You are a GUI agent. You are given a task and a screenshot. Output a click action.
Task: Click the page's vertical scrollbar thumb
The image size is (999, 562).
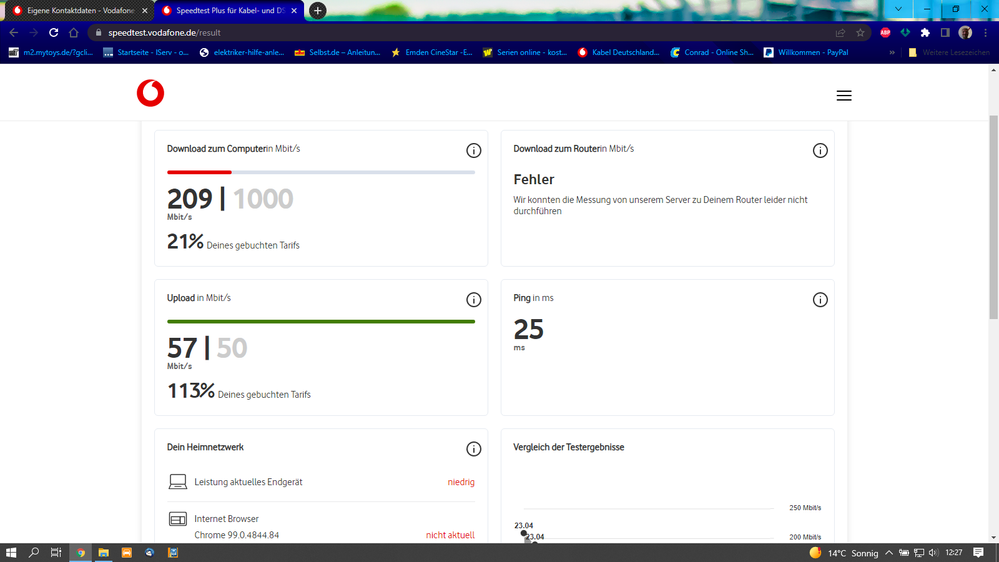[993, 217]
